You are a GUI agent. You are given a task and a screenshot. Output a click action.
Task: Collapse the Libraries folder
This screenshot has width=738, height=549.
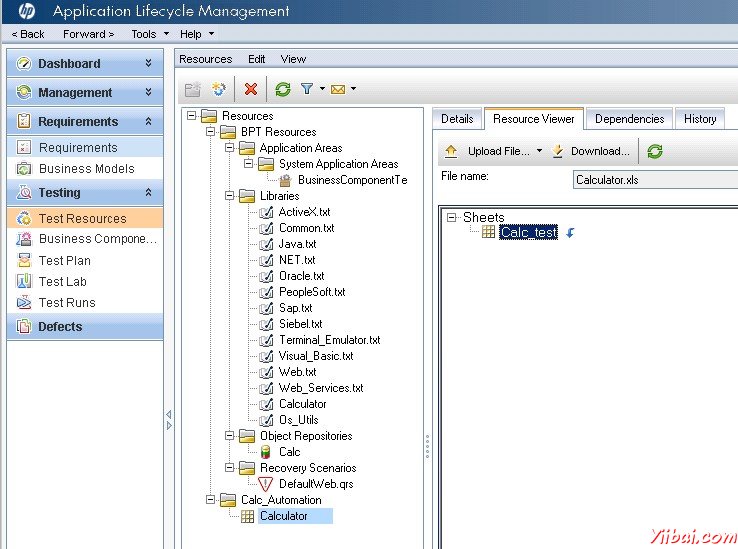click(230, 196)
